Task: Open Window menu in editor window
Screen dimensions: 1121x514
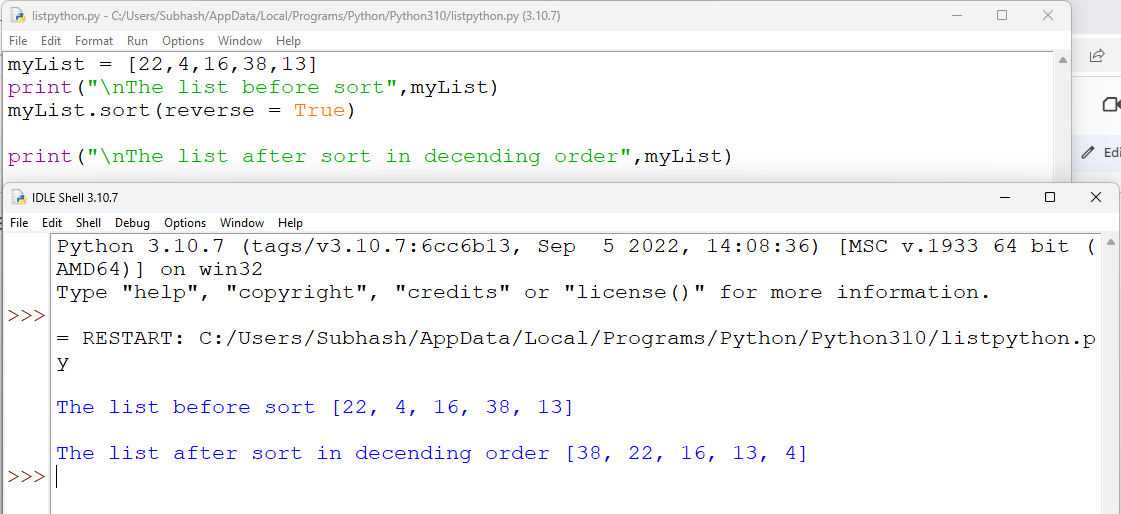Action: point(239,41)
